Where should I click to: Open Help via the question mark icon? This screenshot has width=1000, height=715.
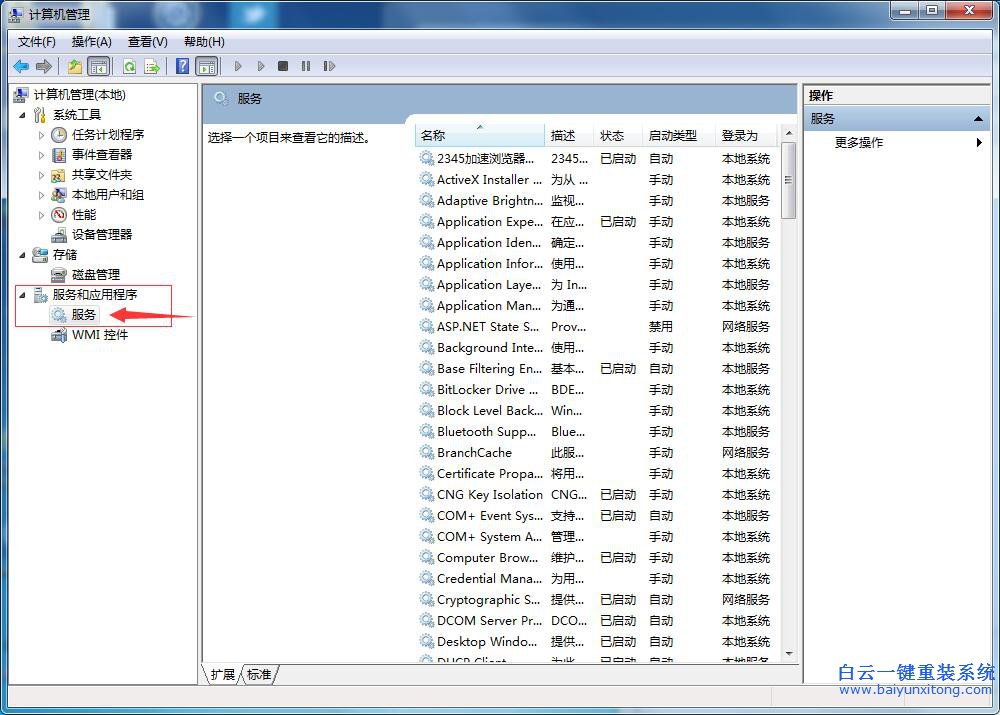tap(183, 66)
